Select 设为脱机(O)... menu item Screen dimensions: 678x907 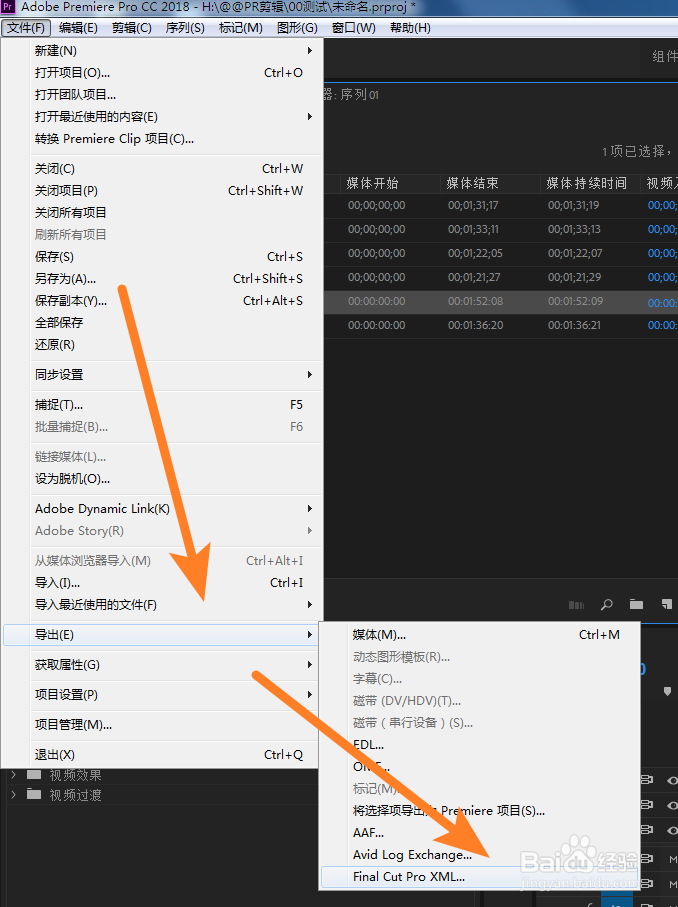tap(161, 478)
